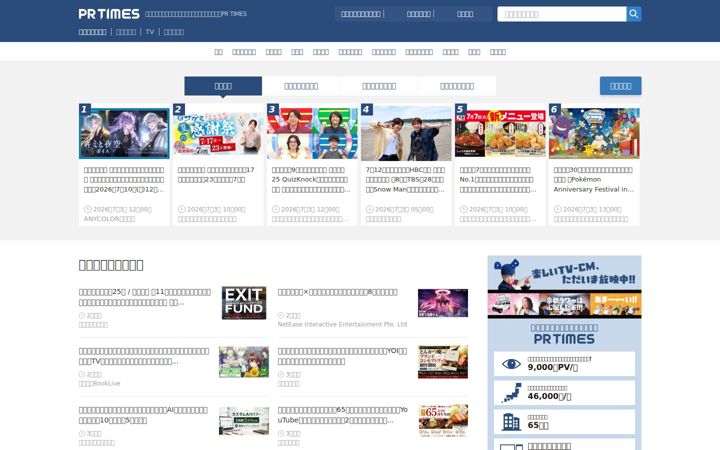Image resolution: width=720 pixels, height=450 pixels.
Task: Click the magnifier search button
Action: [634, 14]
